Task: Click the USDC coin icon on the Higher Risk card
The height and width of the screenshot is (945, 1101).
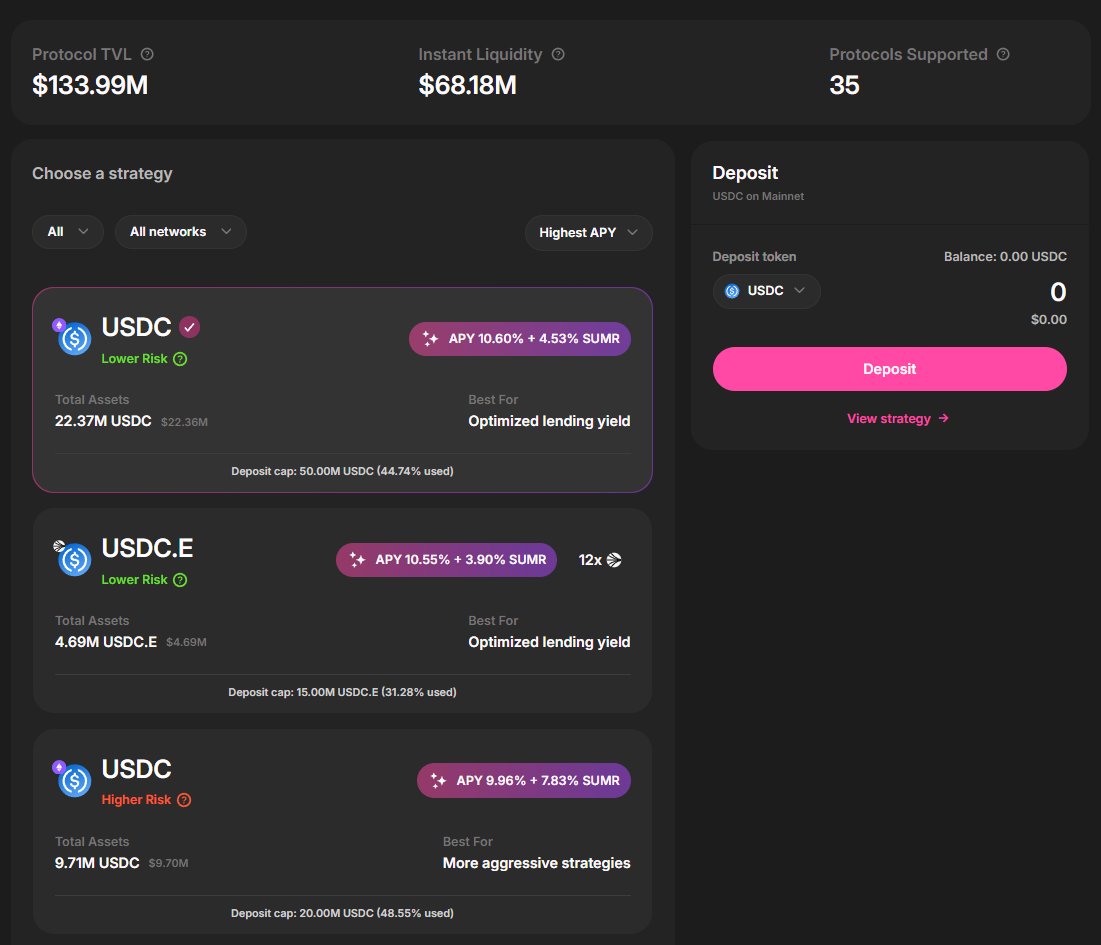Action: pos(73,779)
